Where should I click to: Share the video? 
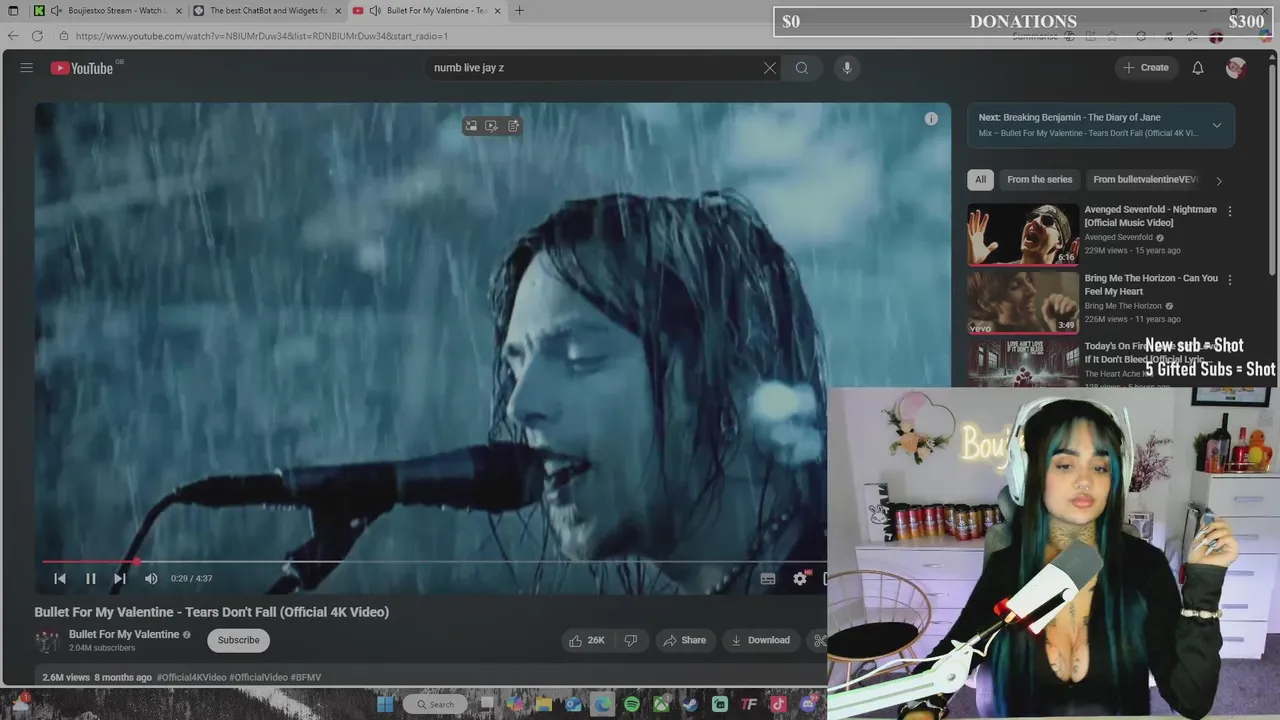pos(685,640)
